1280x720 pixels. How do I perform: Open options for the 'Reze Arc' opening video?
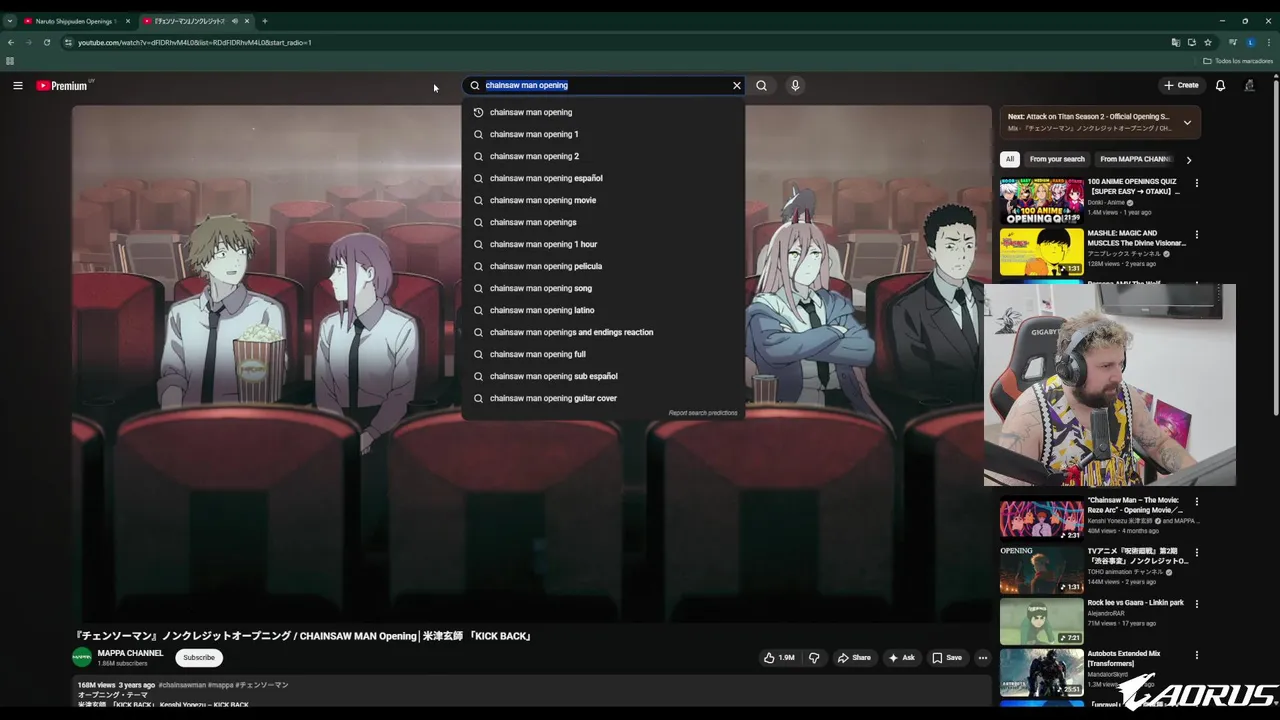tap(1197, 501)
